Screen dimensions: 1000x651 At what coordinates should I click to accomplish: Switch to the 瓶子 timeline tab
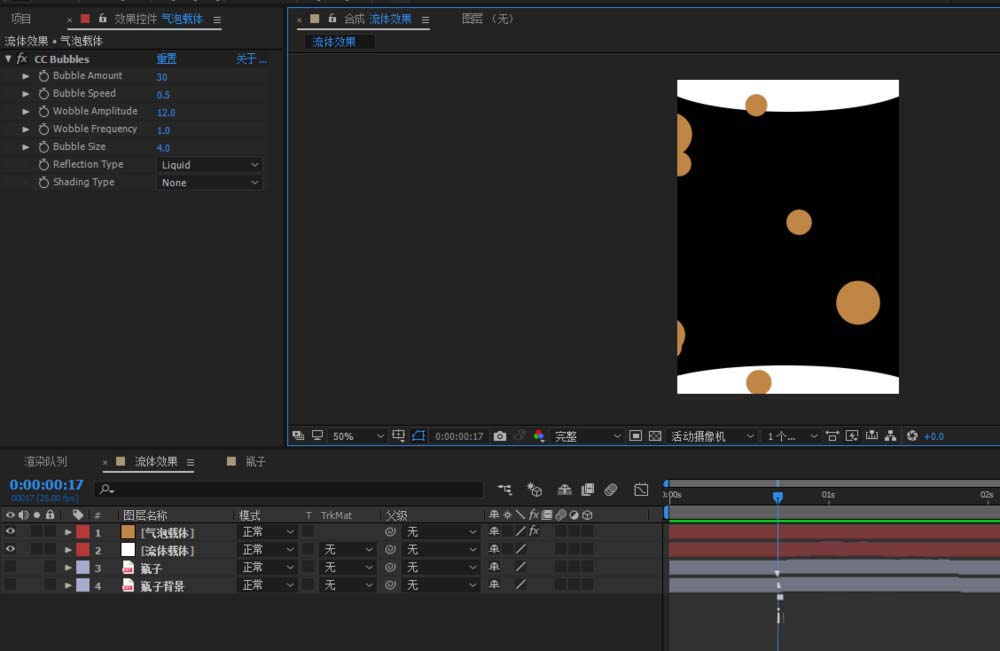(255, 462)
